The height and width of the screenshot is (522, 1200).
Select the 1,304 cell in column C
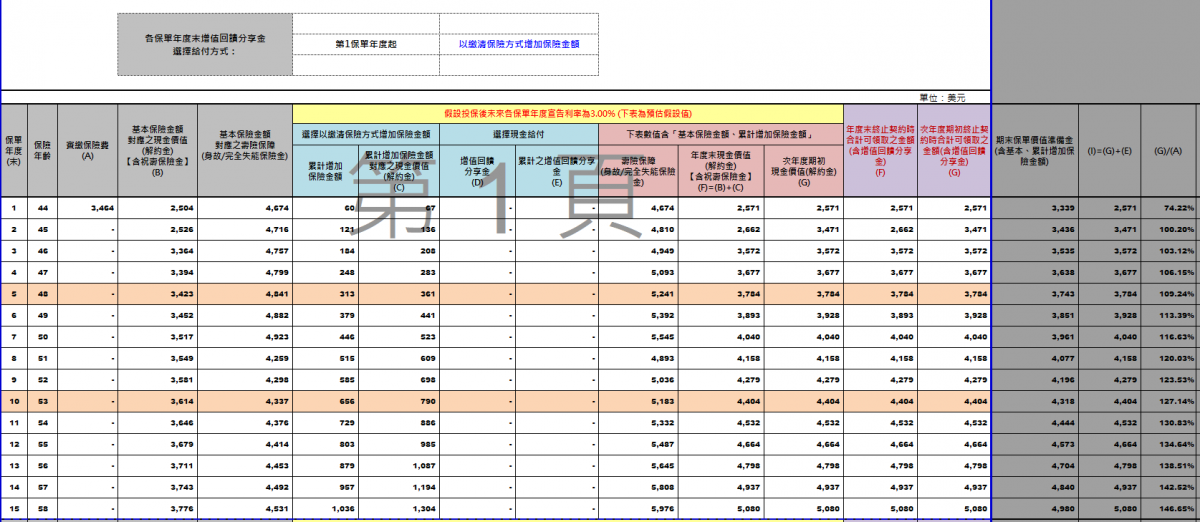coord(399,509)
